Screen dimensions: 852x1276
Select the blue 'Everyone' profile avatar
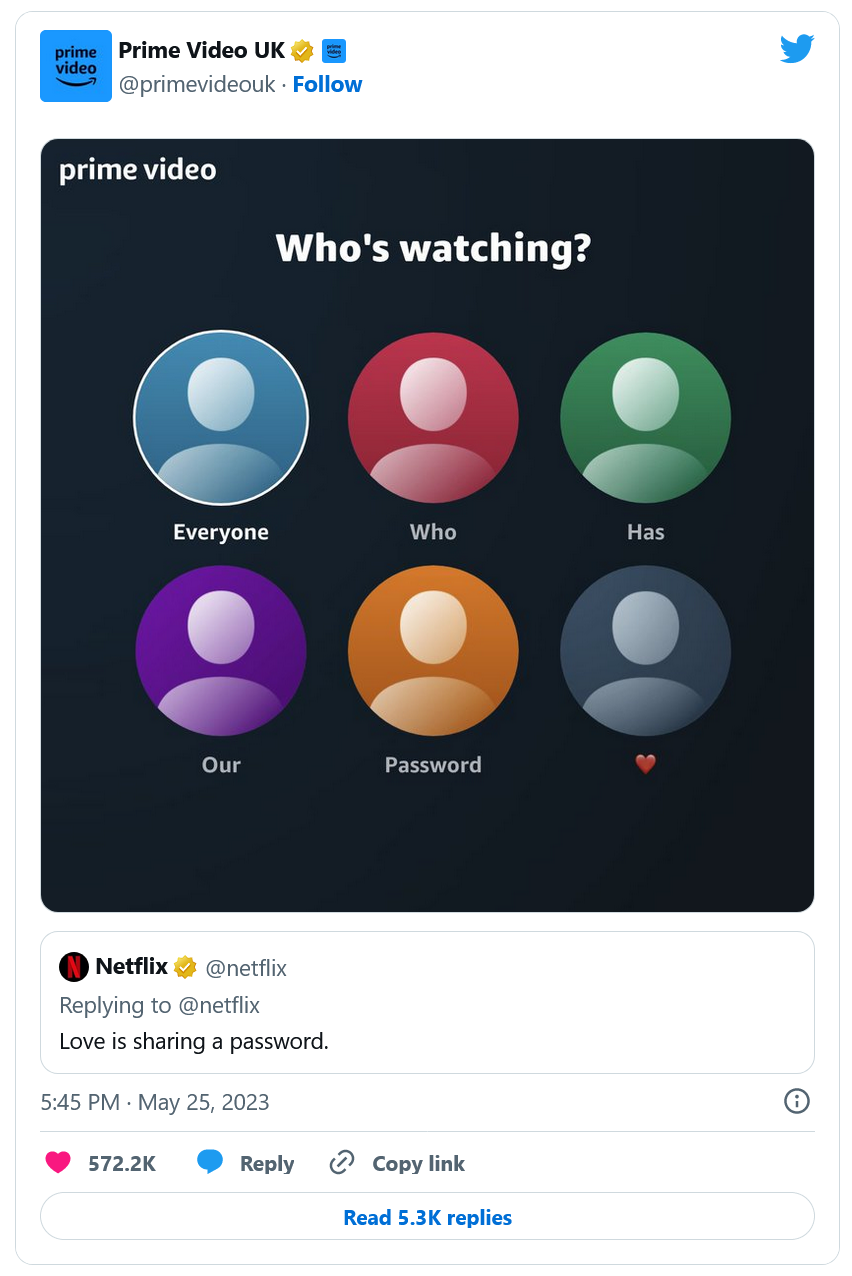click(x=221, y=418)
